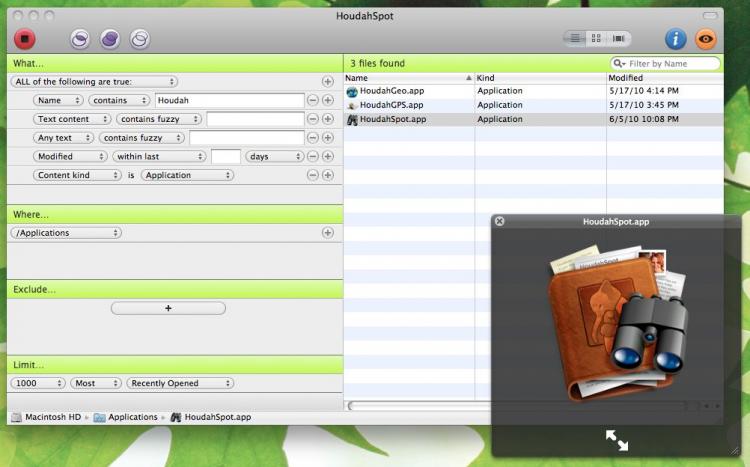Open the Modified attribute dropdown
Screen dimensions: 750x467
click(x=70, y=156)
